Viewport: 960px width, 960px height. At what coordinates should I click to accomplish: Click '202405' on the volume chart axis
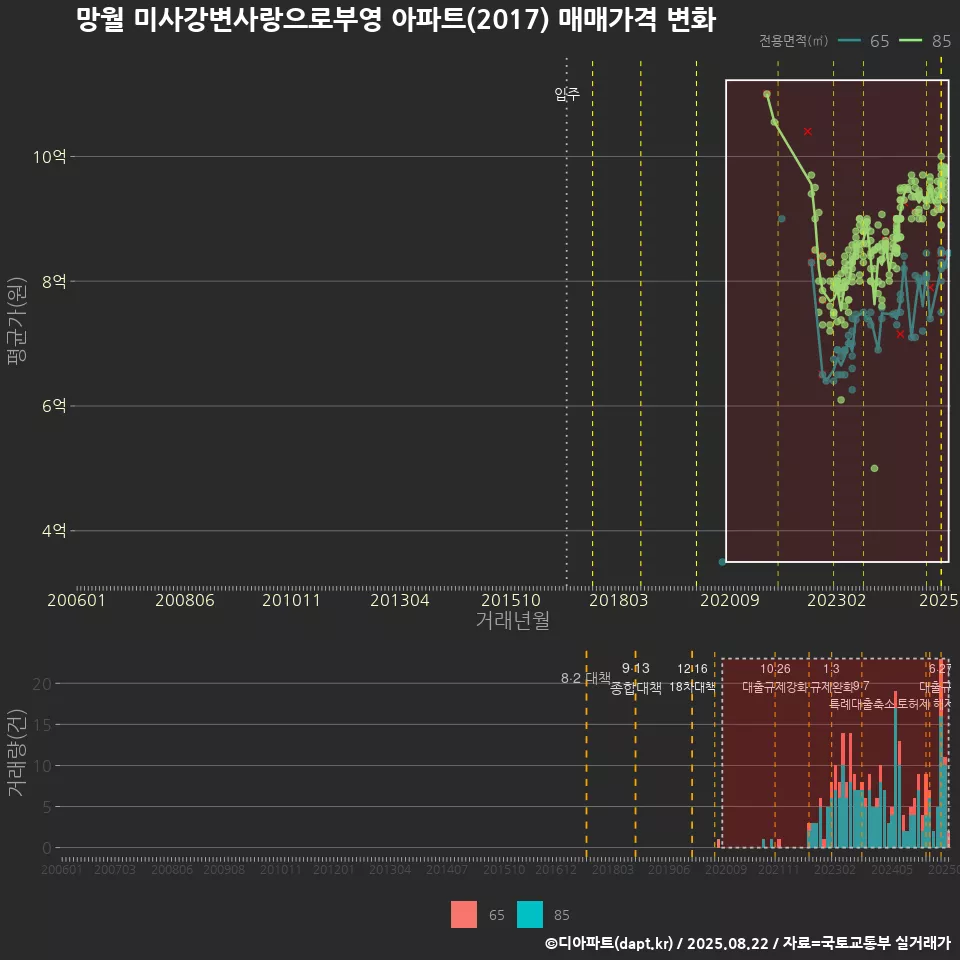[x=892, y=869]
